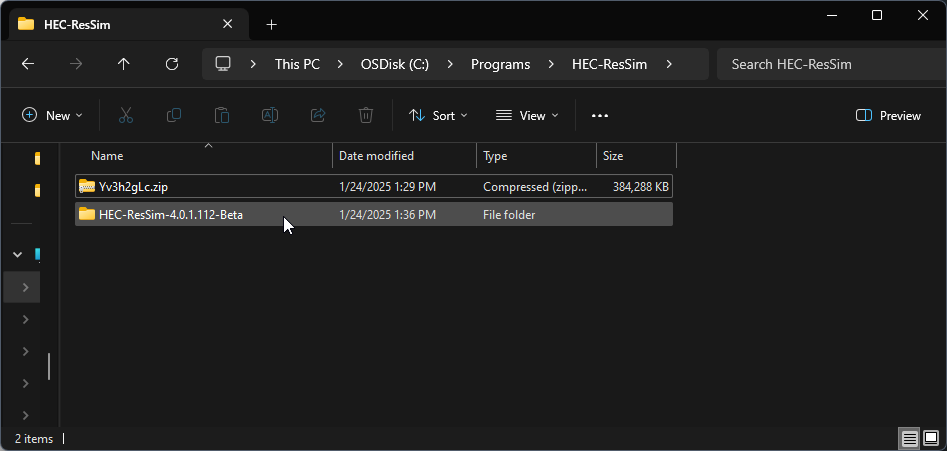Click the File folder type cell

point(509,215)
